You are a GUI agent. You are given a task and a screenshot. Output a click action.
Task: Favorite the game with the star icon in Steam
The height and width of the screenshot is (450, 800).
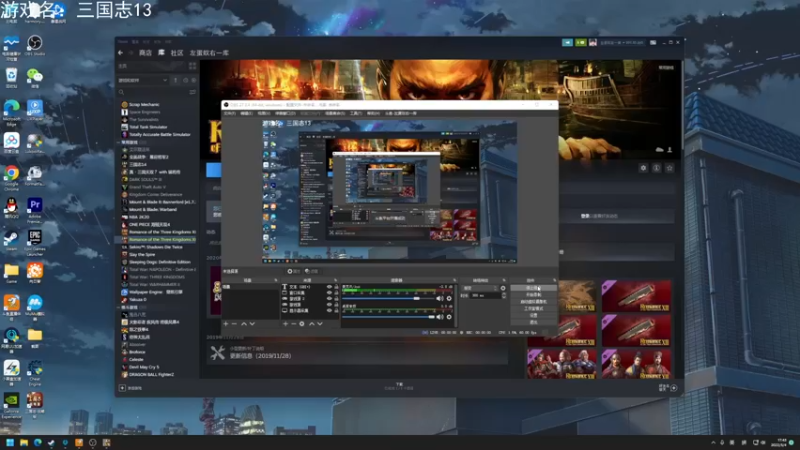(x=670, y=168)
